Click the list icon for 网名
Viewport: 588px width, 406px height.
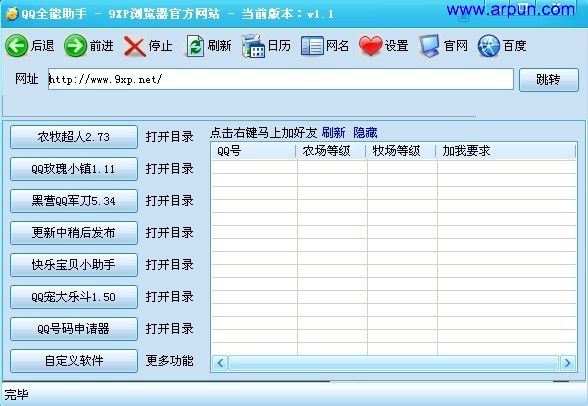312,46
